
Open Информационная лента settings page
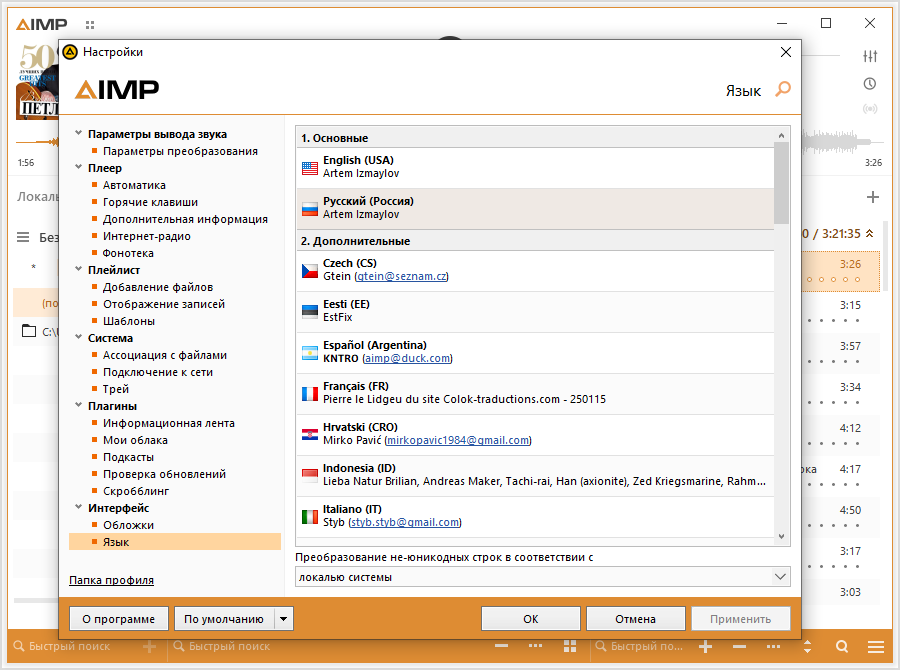click(169, 423)
